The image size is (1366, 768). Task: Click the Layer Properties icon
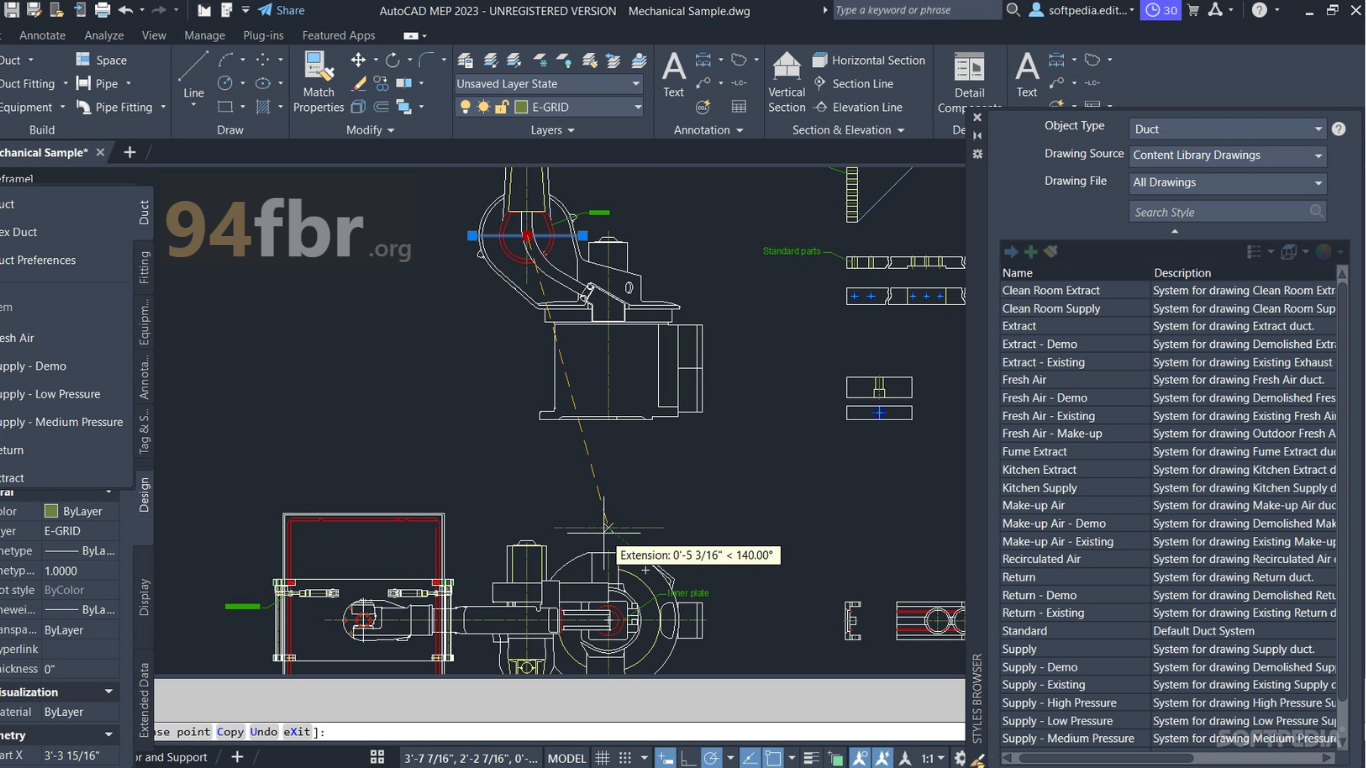pyautogui.click(x=465, y=60)
